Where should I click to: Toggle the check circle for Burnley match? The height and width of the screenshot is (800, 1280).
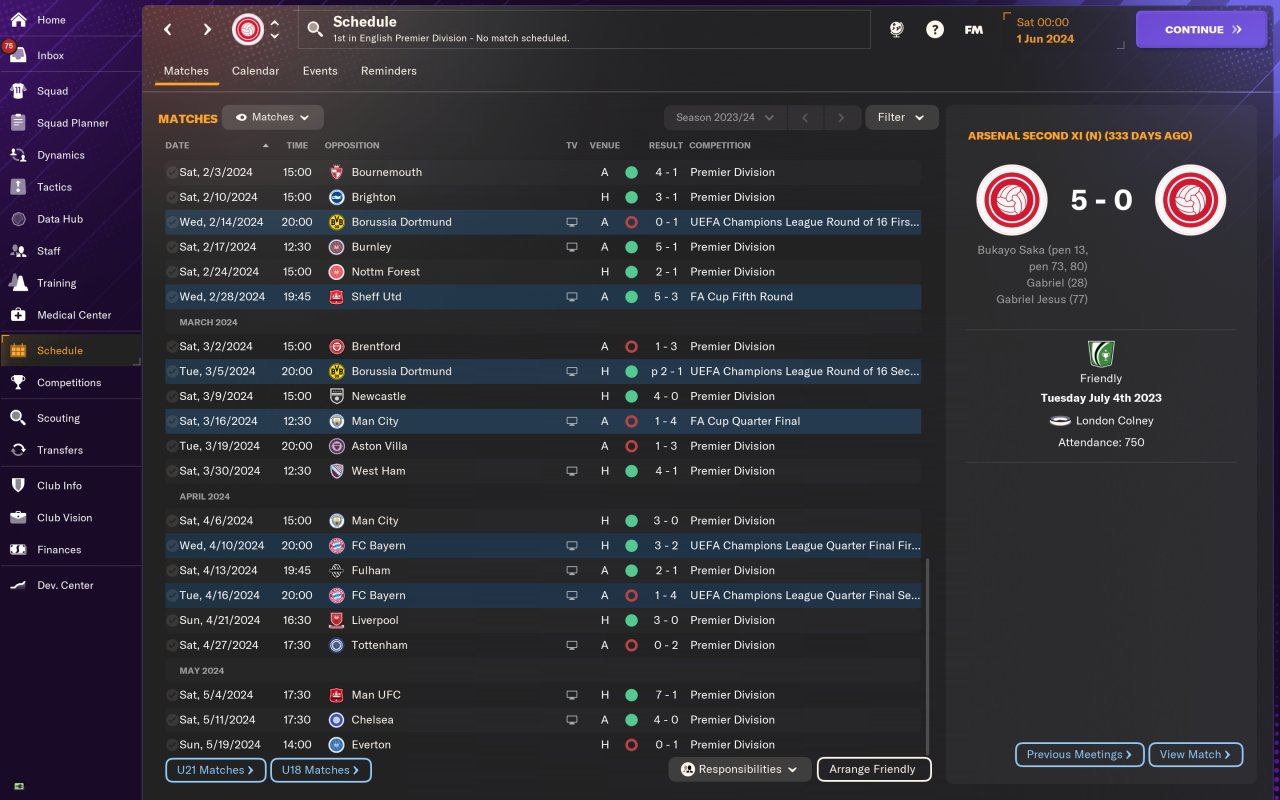tap(172, 247)
